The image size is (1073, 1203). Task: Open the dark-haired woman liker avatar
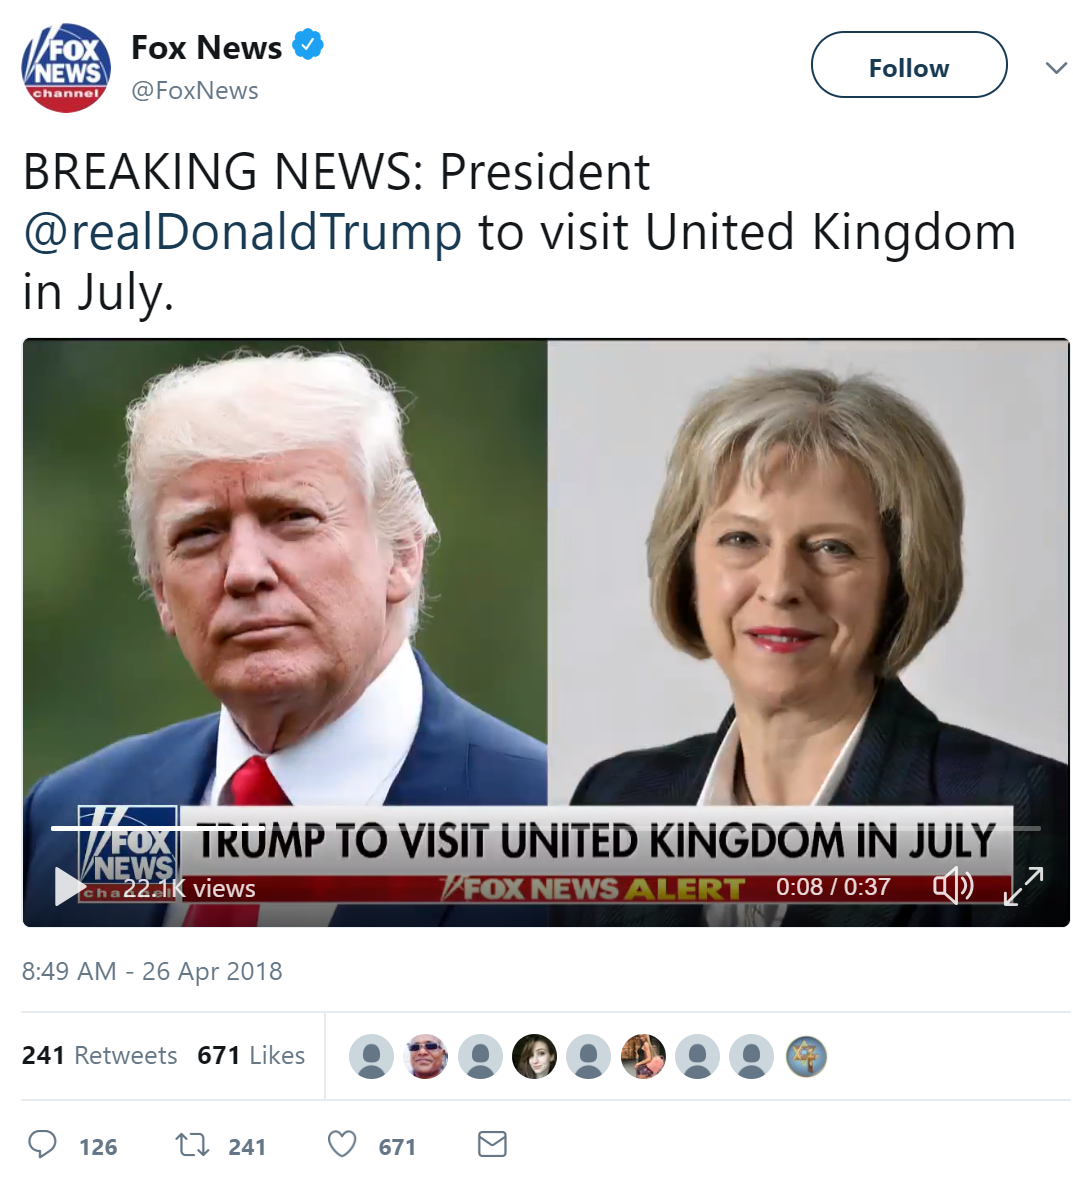534,1056
